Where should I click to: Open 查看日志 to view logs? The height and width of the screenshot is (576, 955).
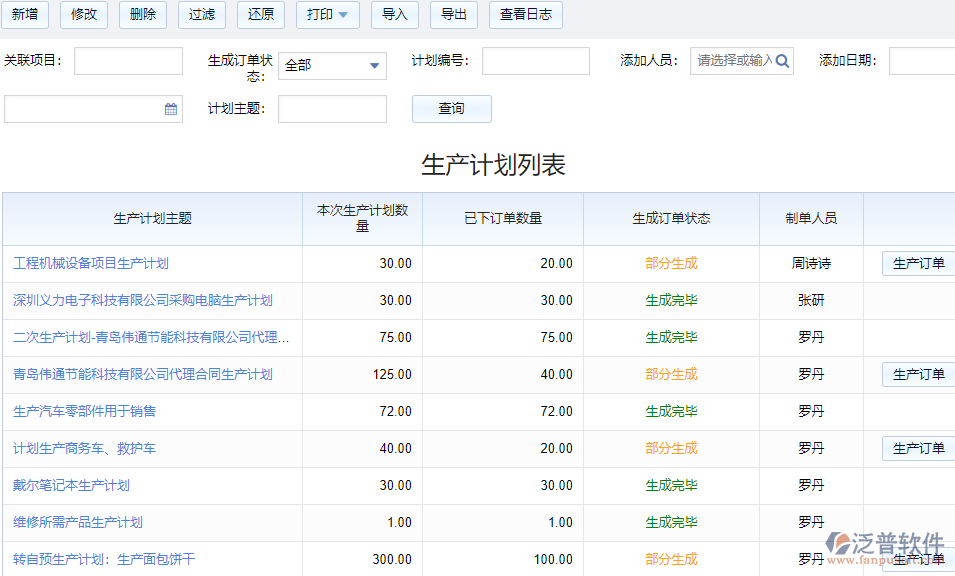coord(525,15)
